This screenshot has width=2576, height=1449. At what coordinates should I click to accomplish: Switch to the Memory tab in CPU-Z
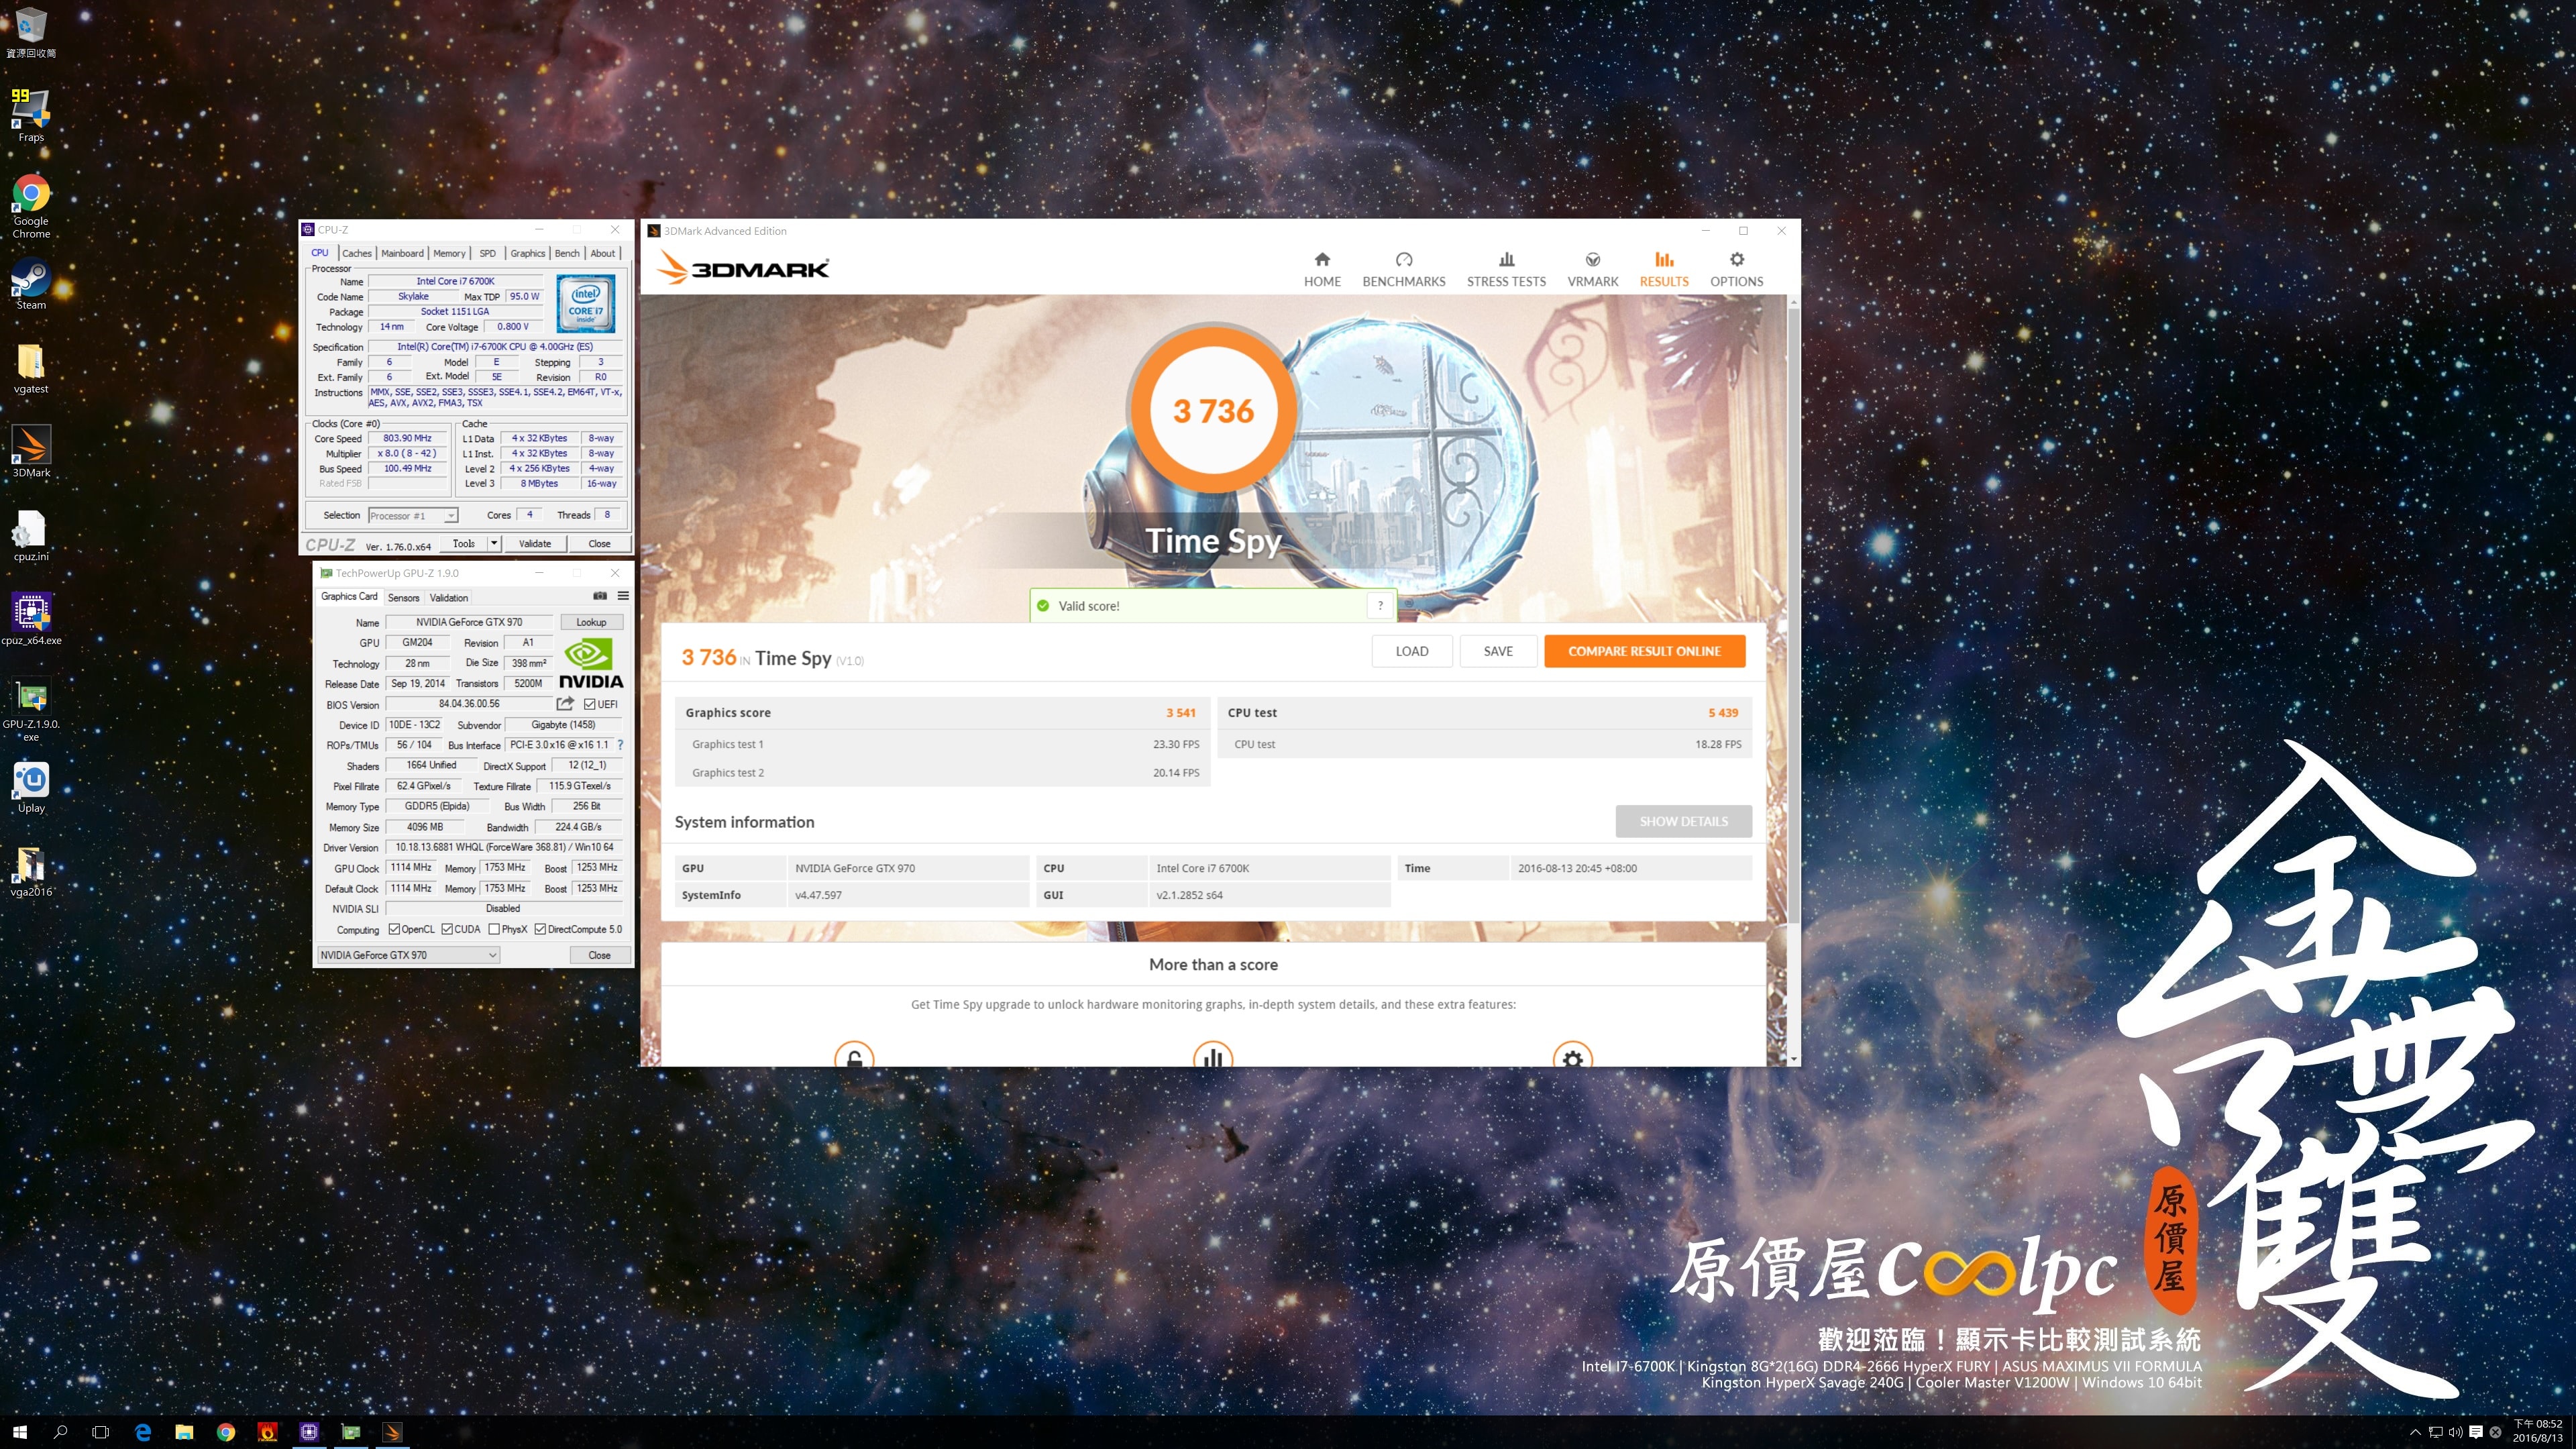point(449,253)
